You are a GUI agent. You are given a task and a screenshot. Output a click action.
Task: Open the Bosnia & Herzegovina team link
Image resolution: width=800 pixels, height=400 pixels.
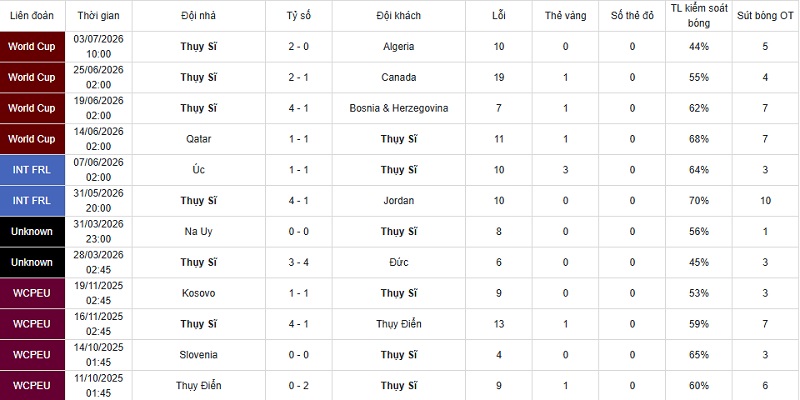[x=398, y=108]
